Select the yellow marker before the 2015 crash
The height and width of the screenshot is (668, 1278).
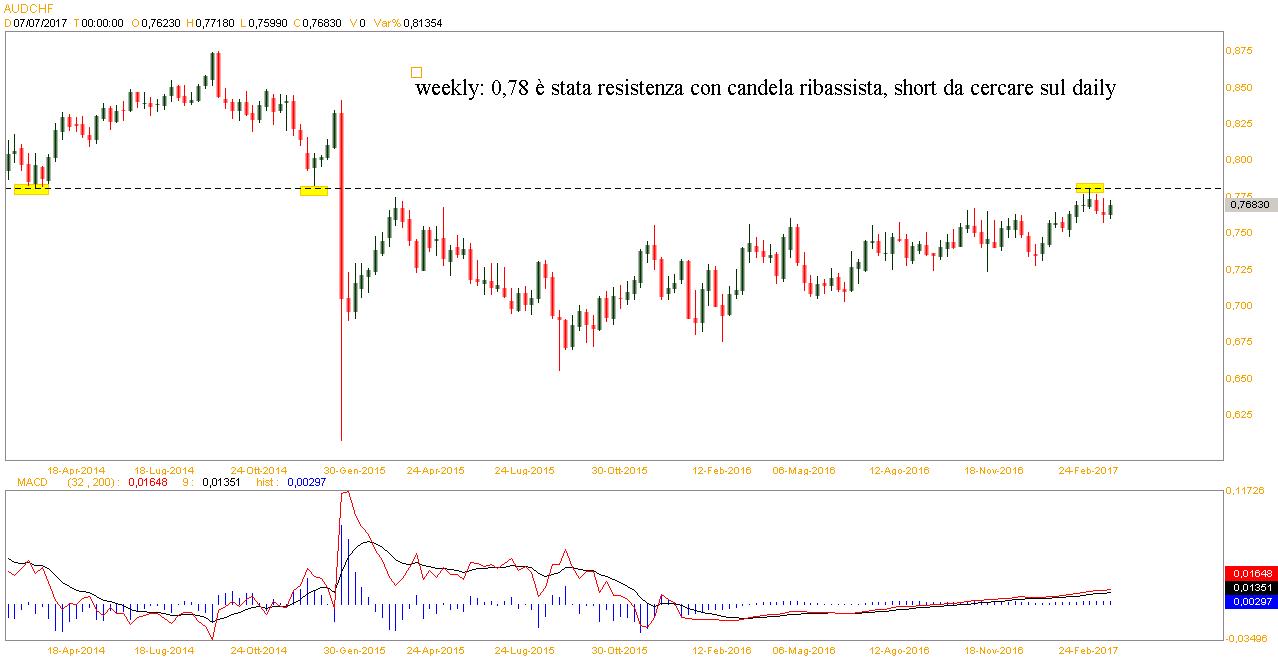click(x=314, y=190)
